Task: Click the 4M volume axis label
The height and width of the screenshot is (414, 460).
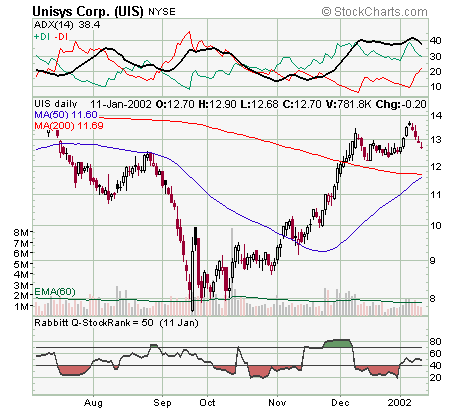Action: click(x=21, y=275)
